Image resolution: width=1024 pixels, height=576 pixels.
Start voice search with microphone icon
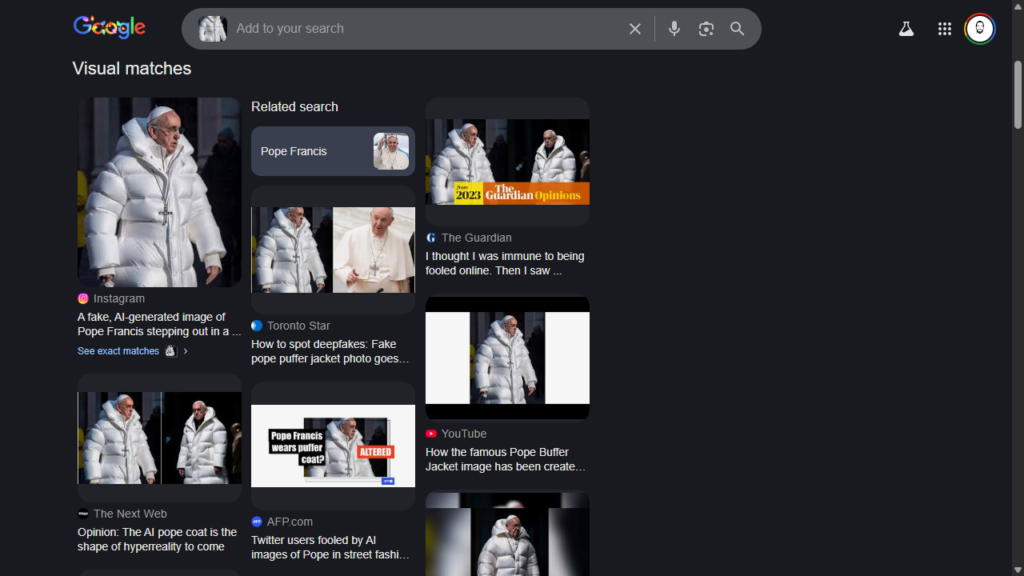pos(674,29)
